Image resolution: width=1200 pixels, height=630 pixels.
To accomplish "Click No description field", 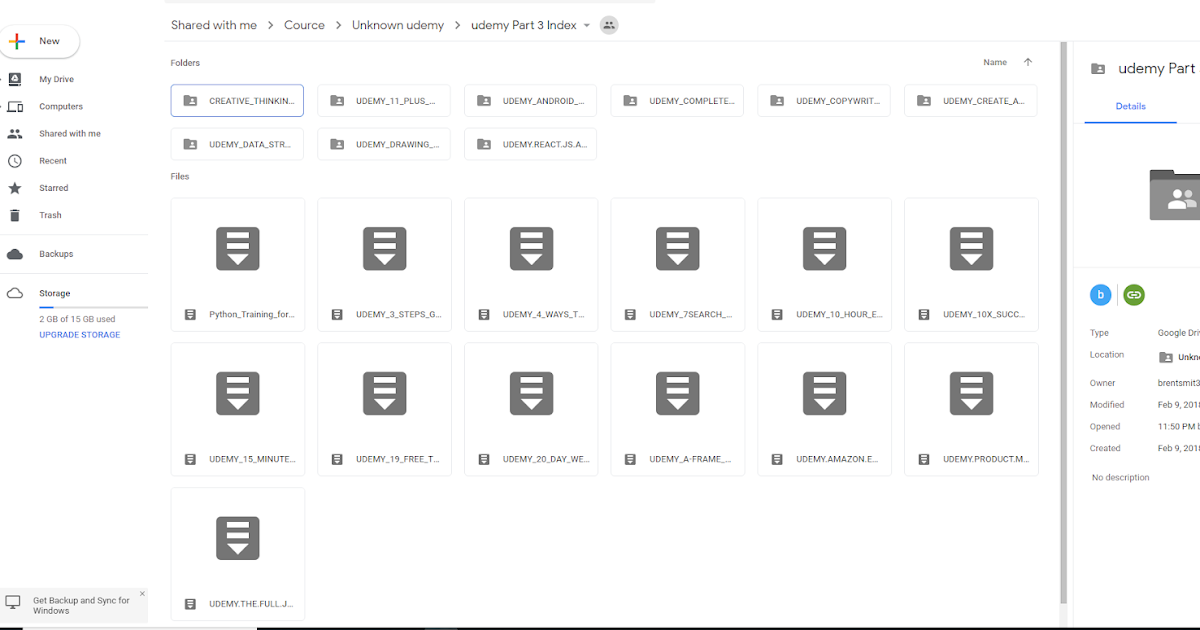I will (1120, 478).
